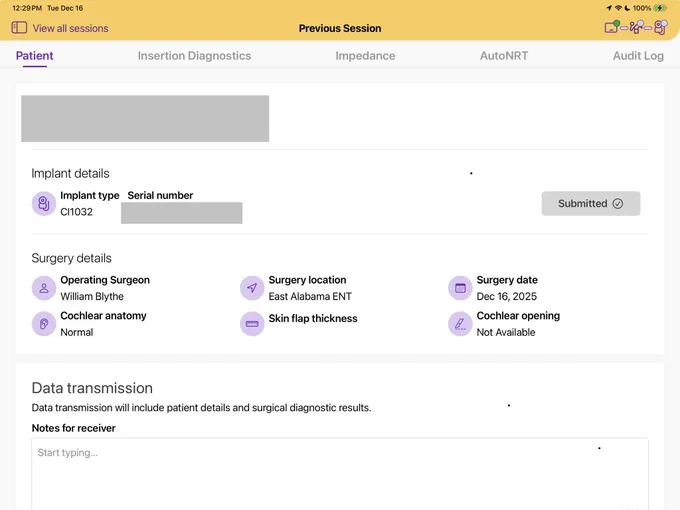Open the Impedance tab
The image size is (680, 510).
coord(365,56)
